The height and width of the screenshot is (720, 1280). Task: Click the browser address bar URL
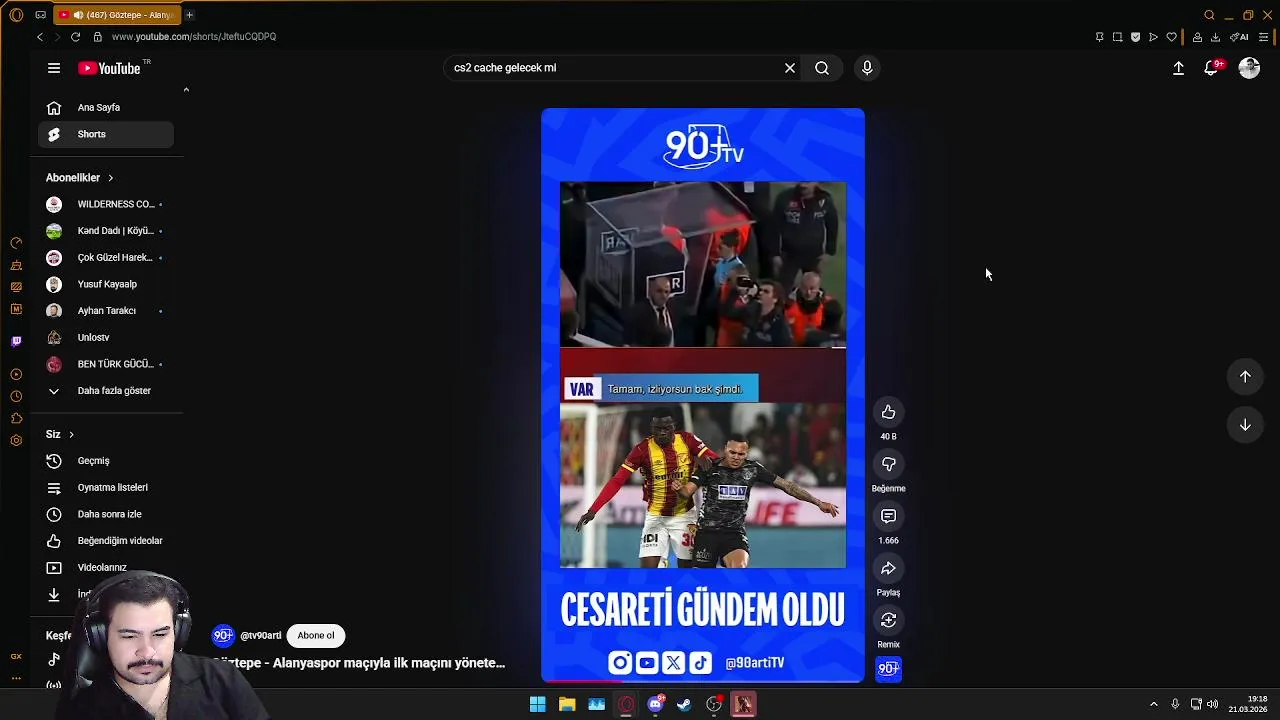pos(194,37)
